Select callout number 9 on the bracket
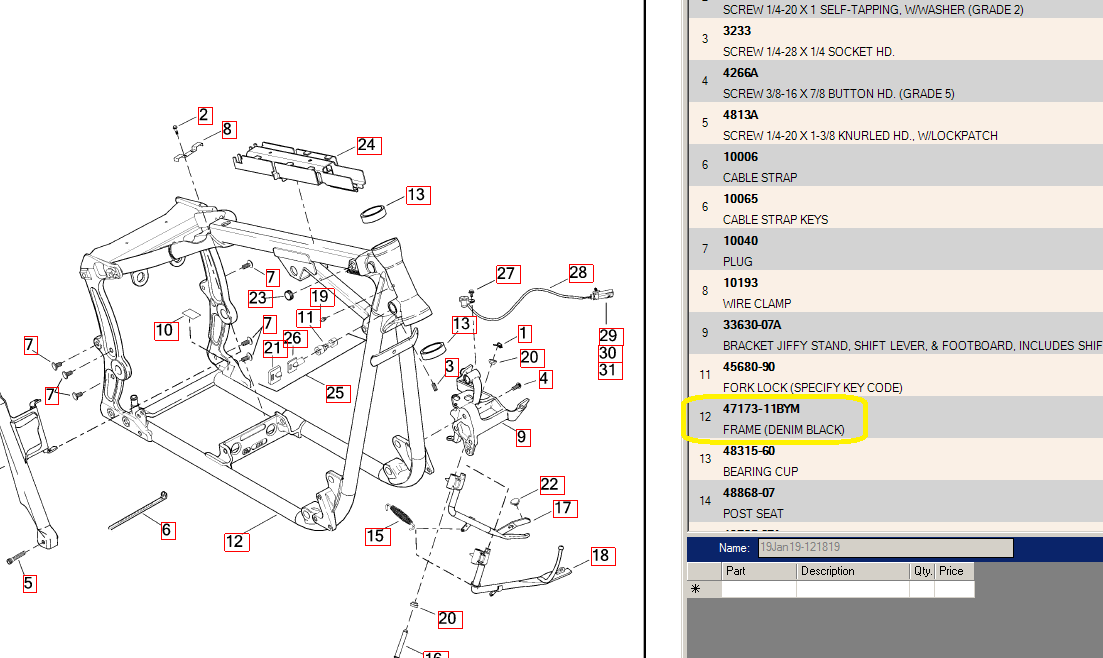Image resolution: width=1103 pixels, height=658 pixels. pos(523,436)
